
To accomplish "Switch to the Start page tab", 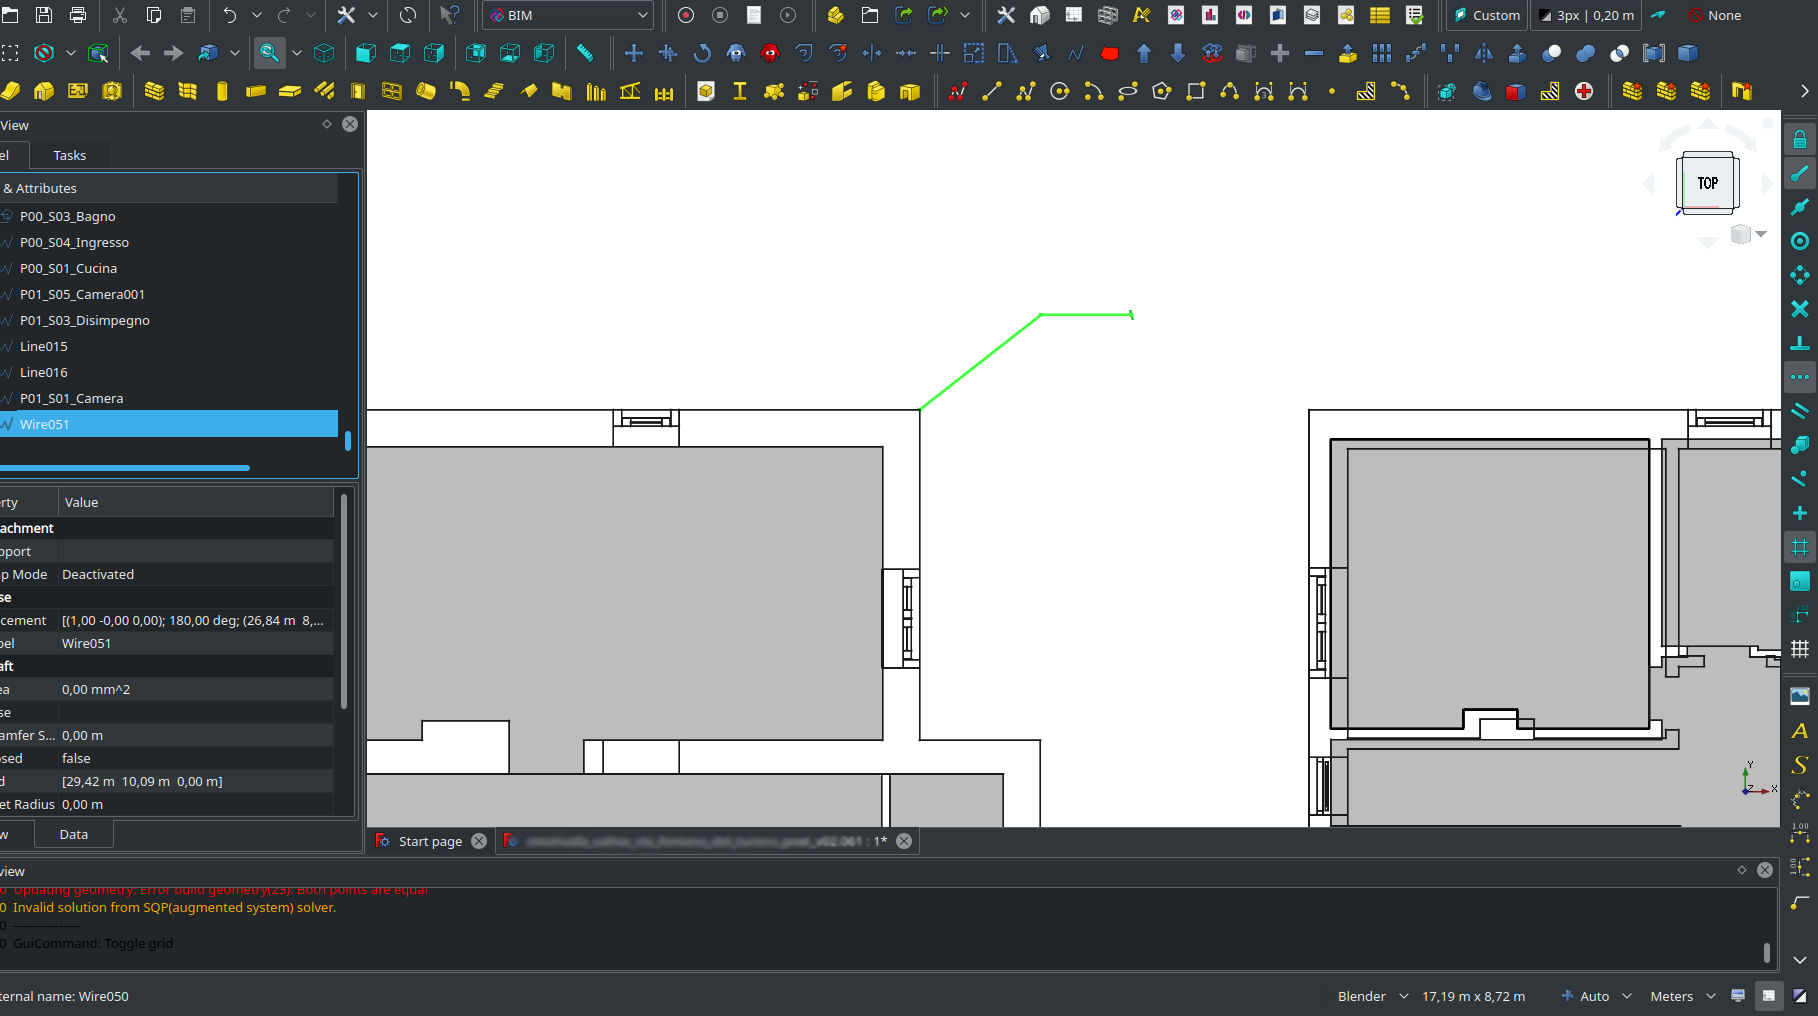I will point(429,841).
